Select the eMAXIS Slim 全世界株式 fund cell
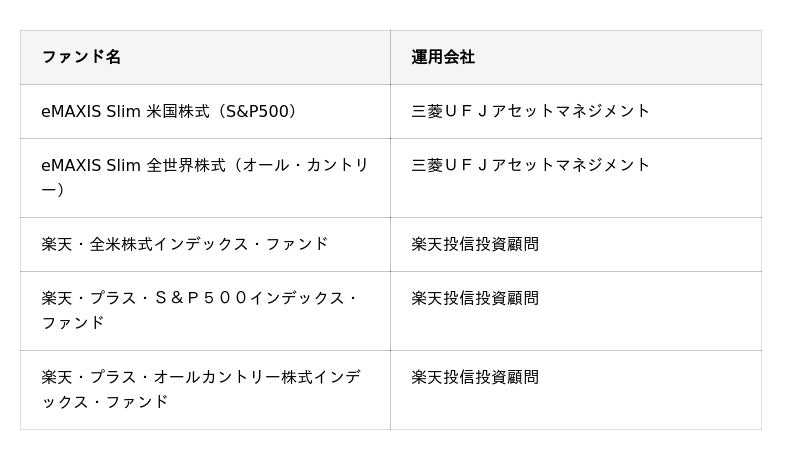This screenshot has height=460, width=800. pos(204,177)
